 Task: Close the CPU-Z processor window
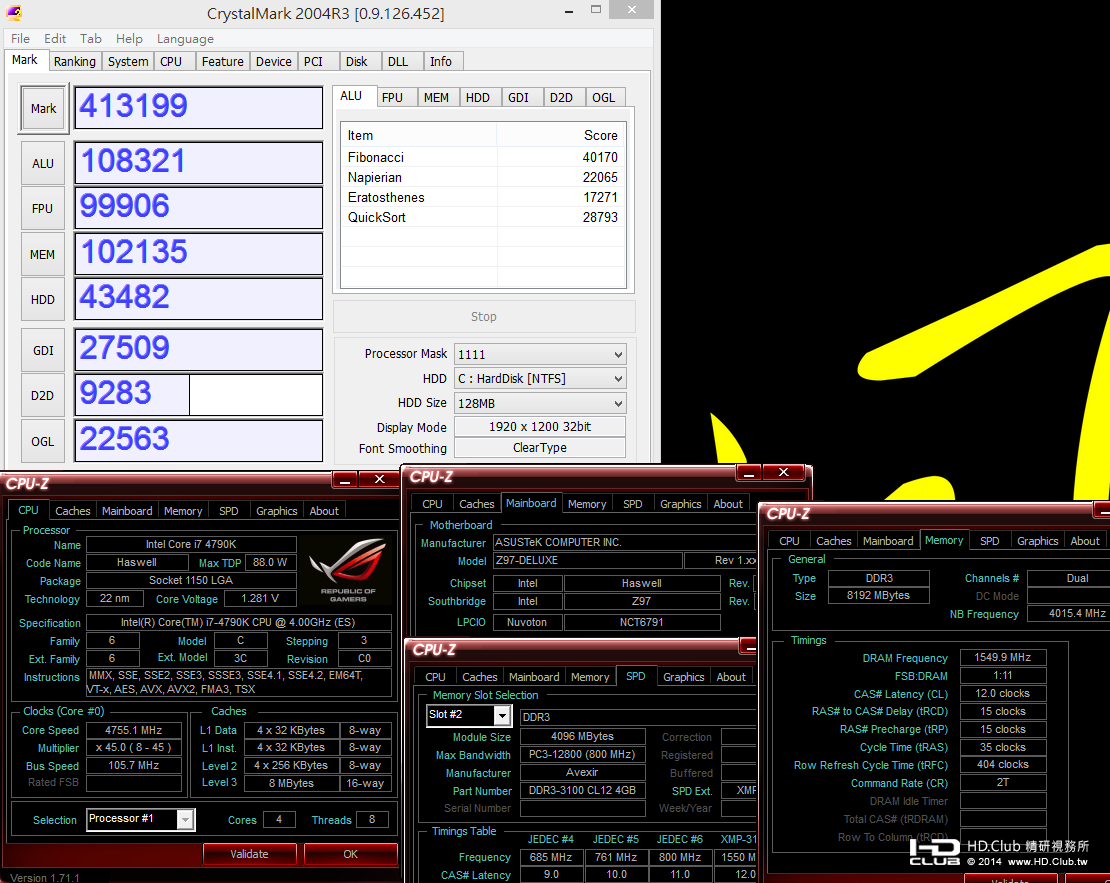coord(379,479)
